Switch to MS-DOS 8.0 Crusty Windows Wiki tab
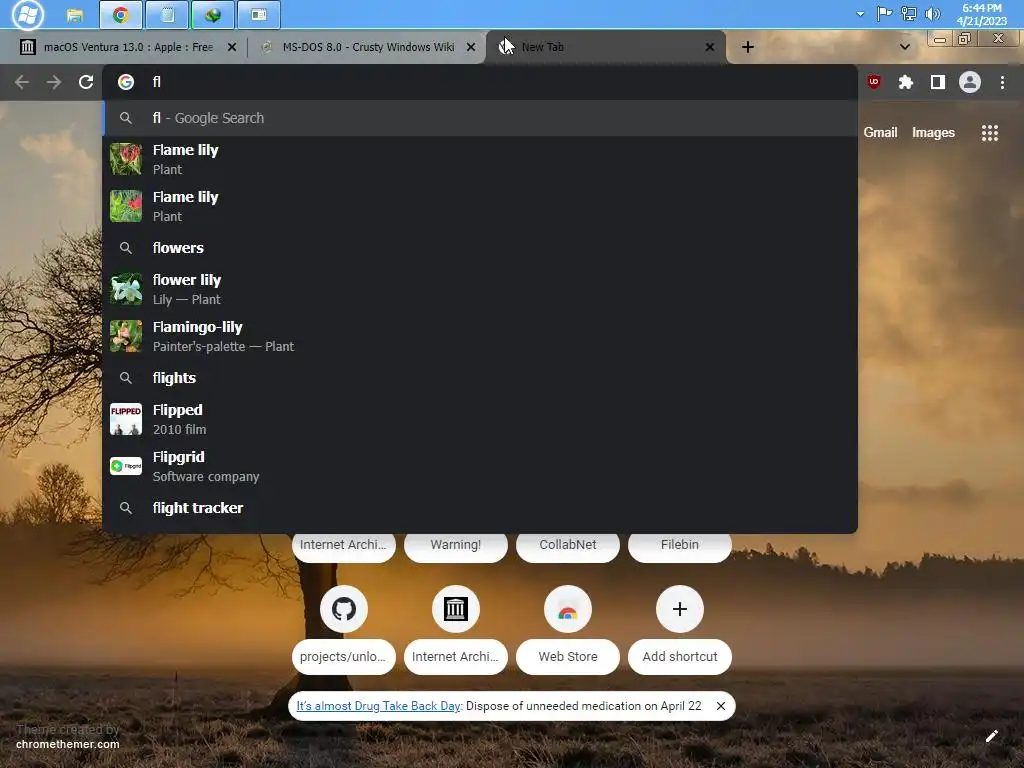Screen dimensions: 1024x768 click(x=367, y=47)
